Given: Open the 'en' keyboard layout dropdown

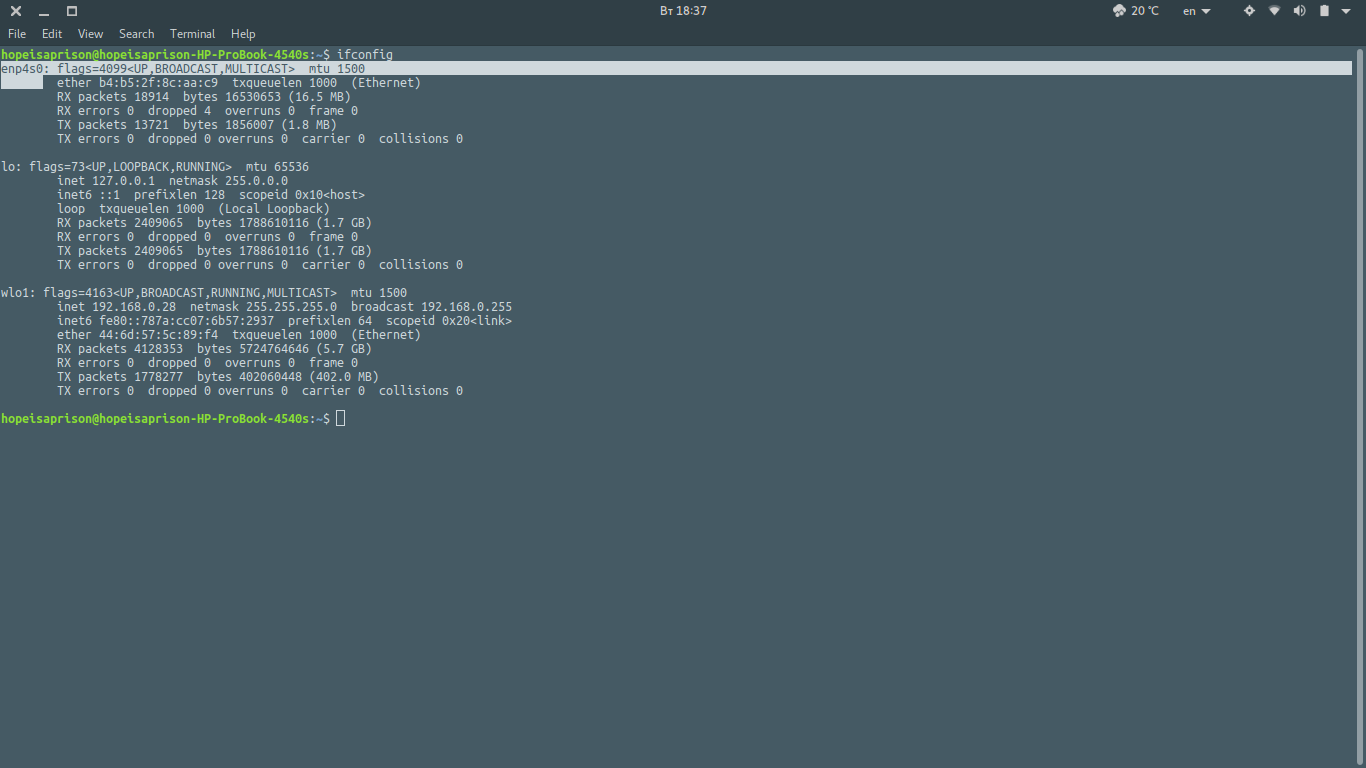Looking at the screenshot, I should (x=1196, y=11).
